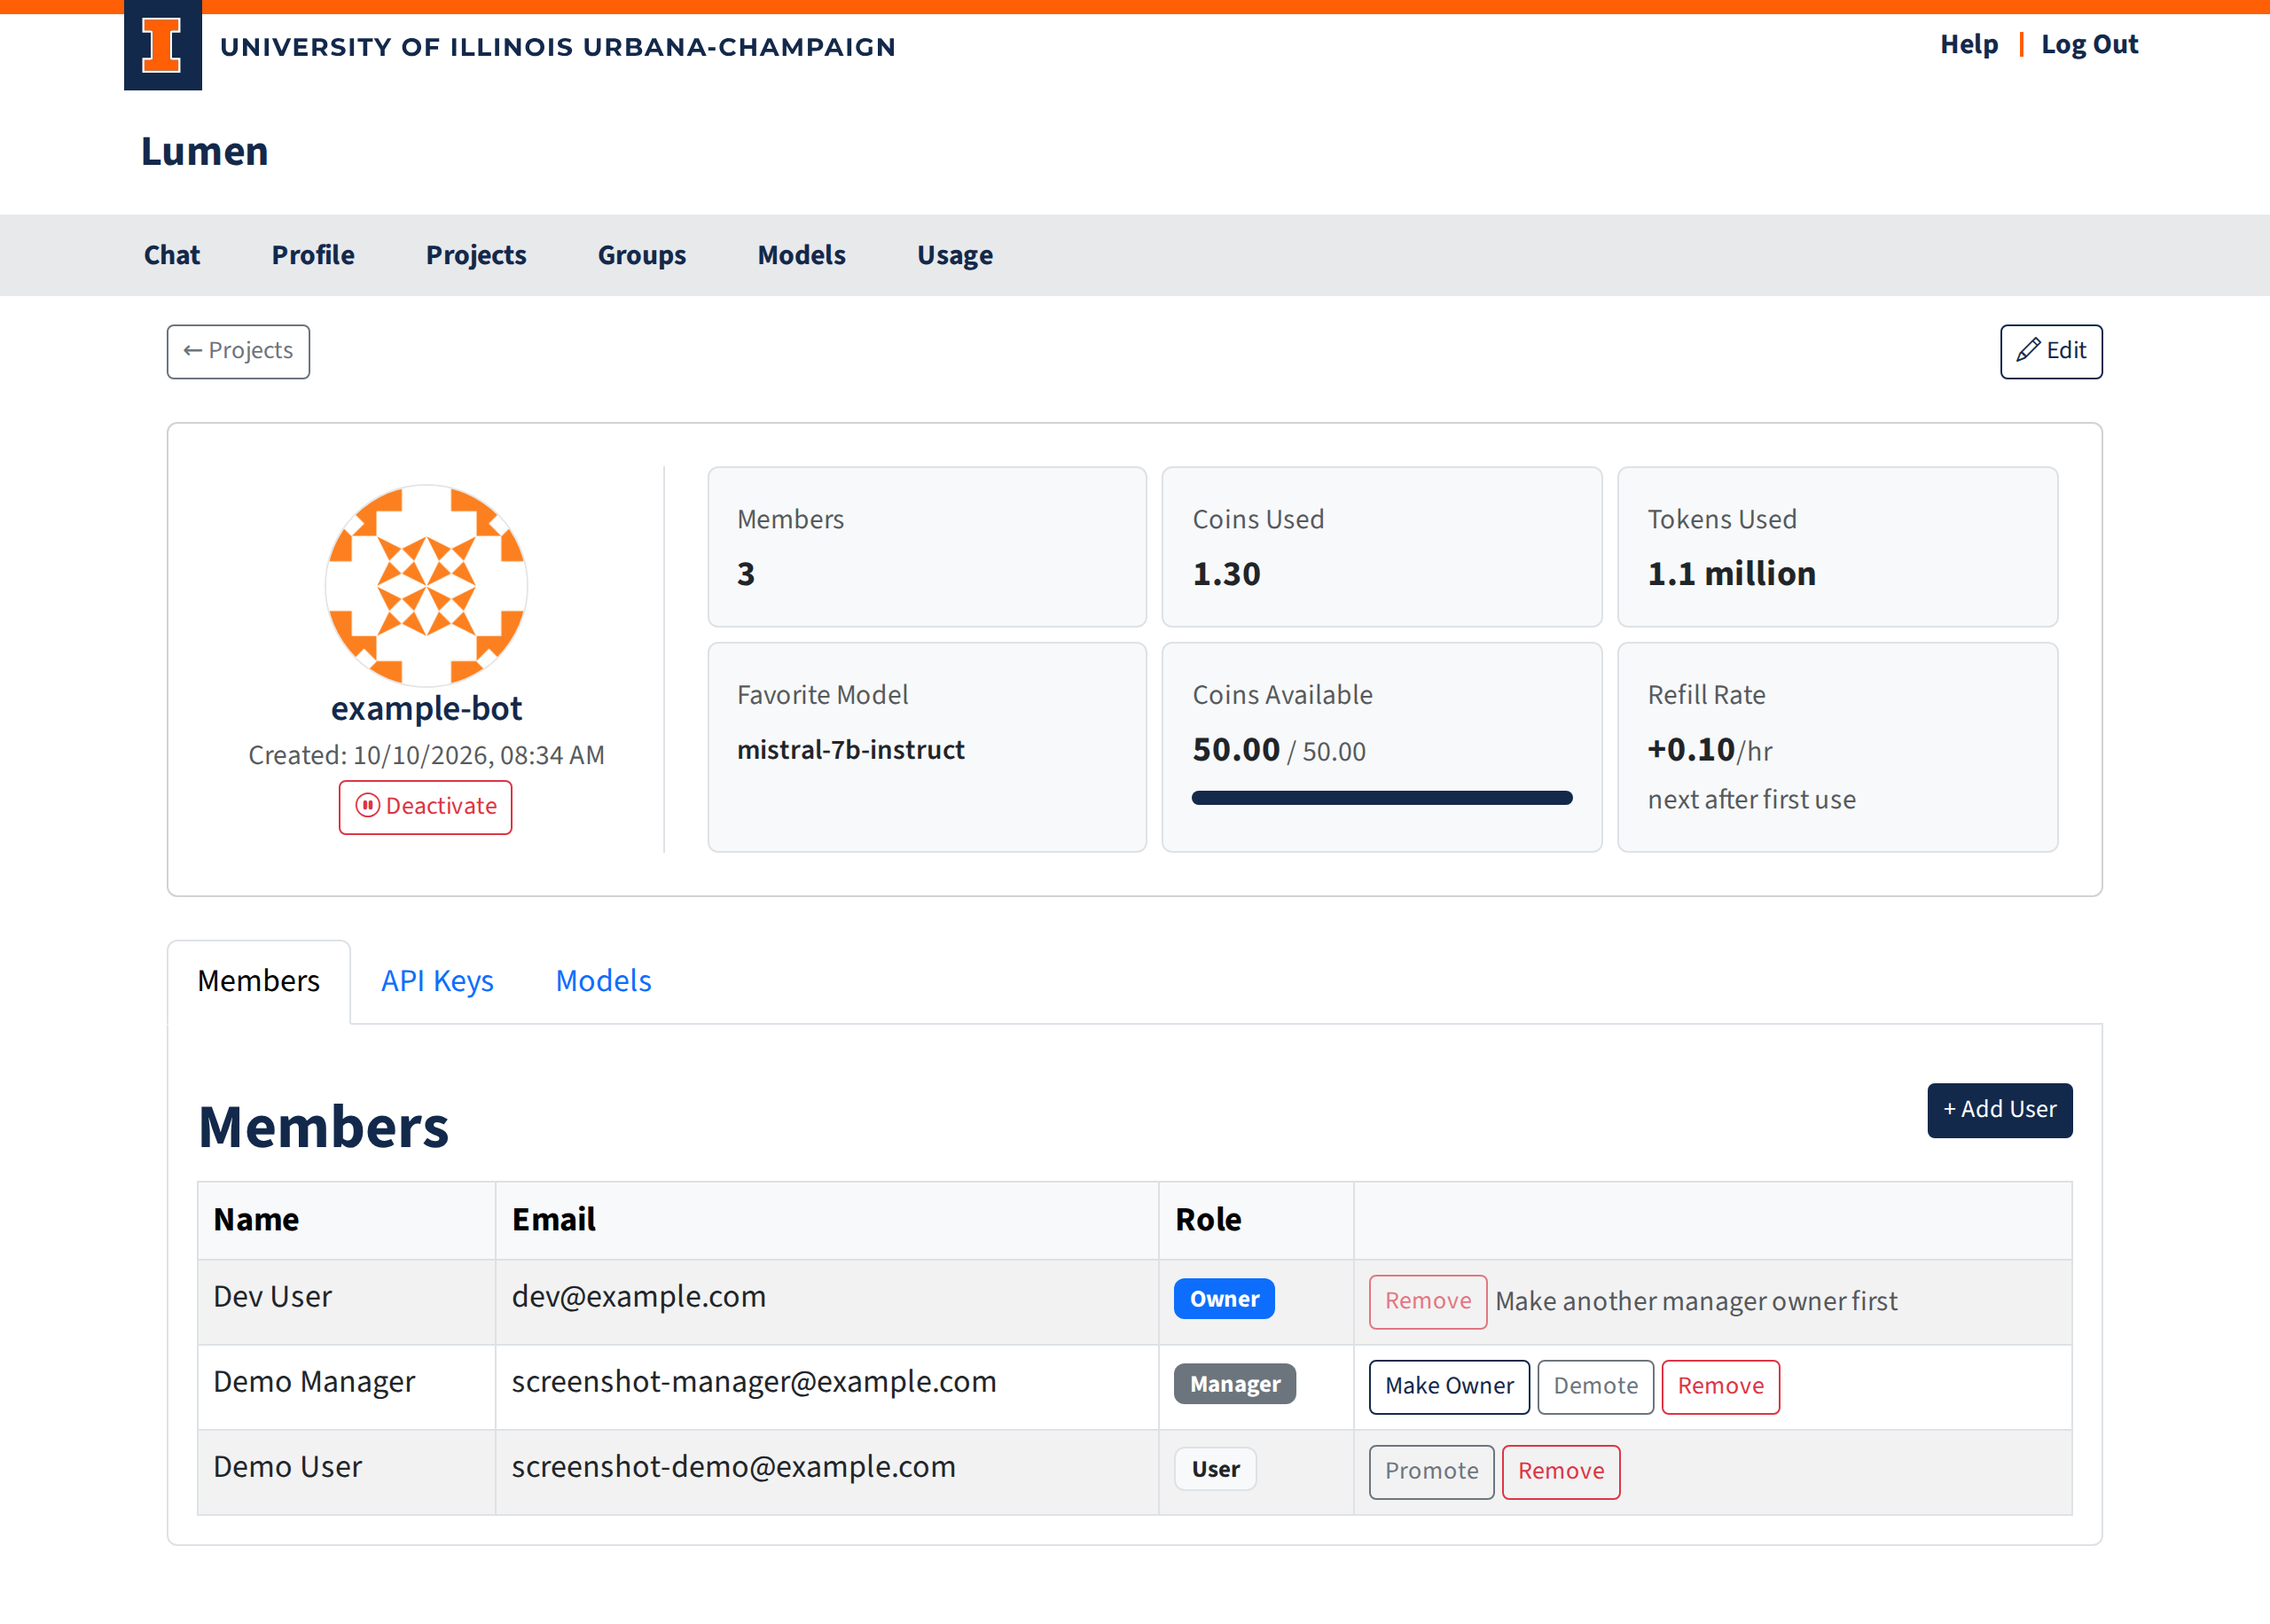Screen dimensions: 2270x1624
Task: Switch to the API Keys tab
Action: click(437, 980)
